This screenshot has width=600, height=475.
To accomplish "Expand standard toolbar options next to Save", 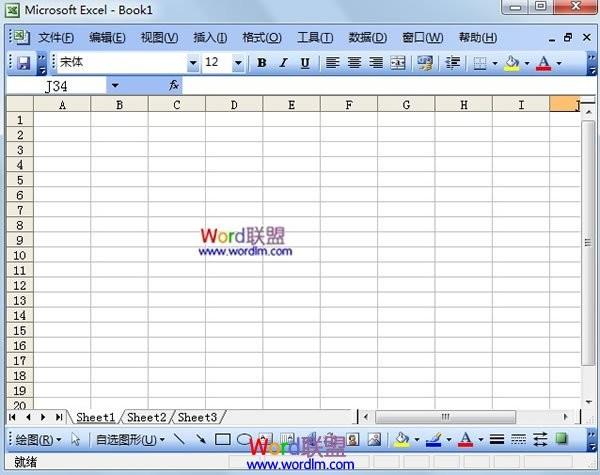I will coord(42,64).
